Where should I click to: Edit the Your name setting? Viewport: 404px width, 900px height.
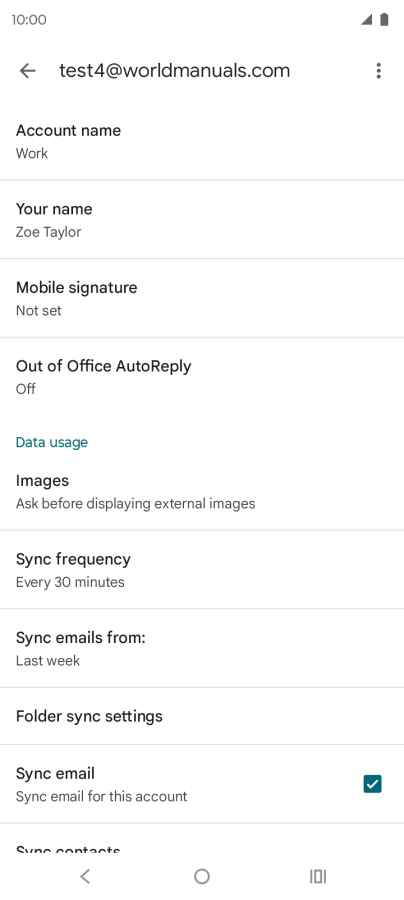click(202, 220)
